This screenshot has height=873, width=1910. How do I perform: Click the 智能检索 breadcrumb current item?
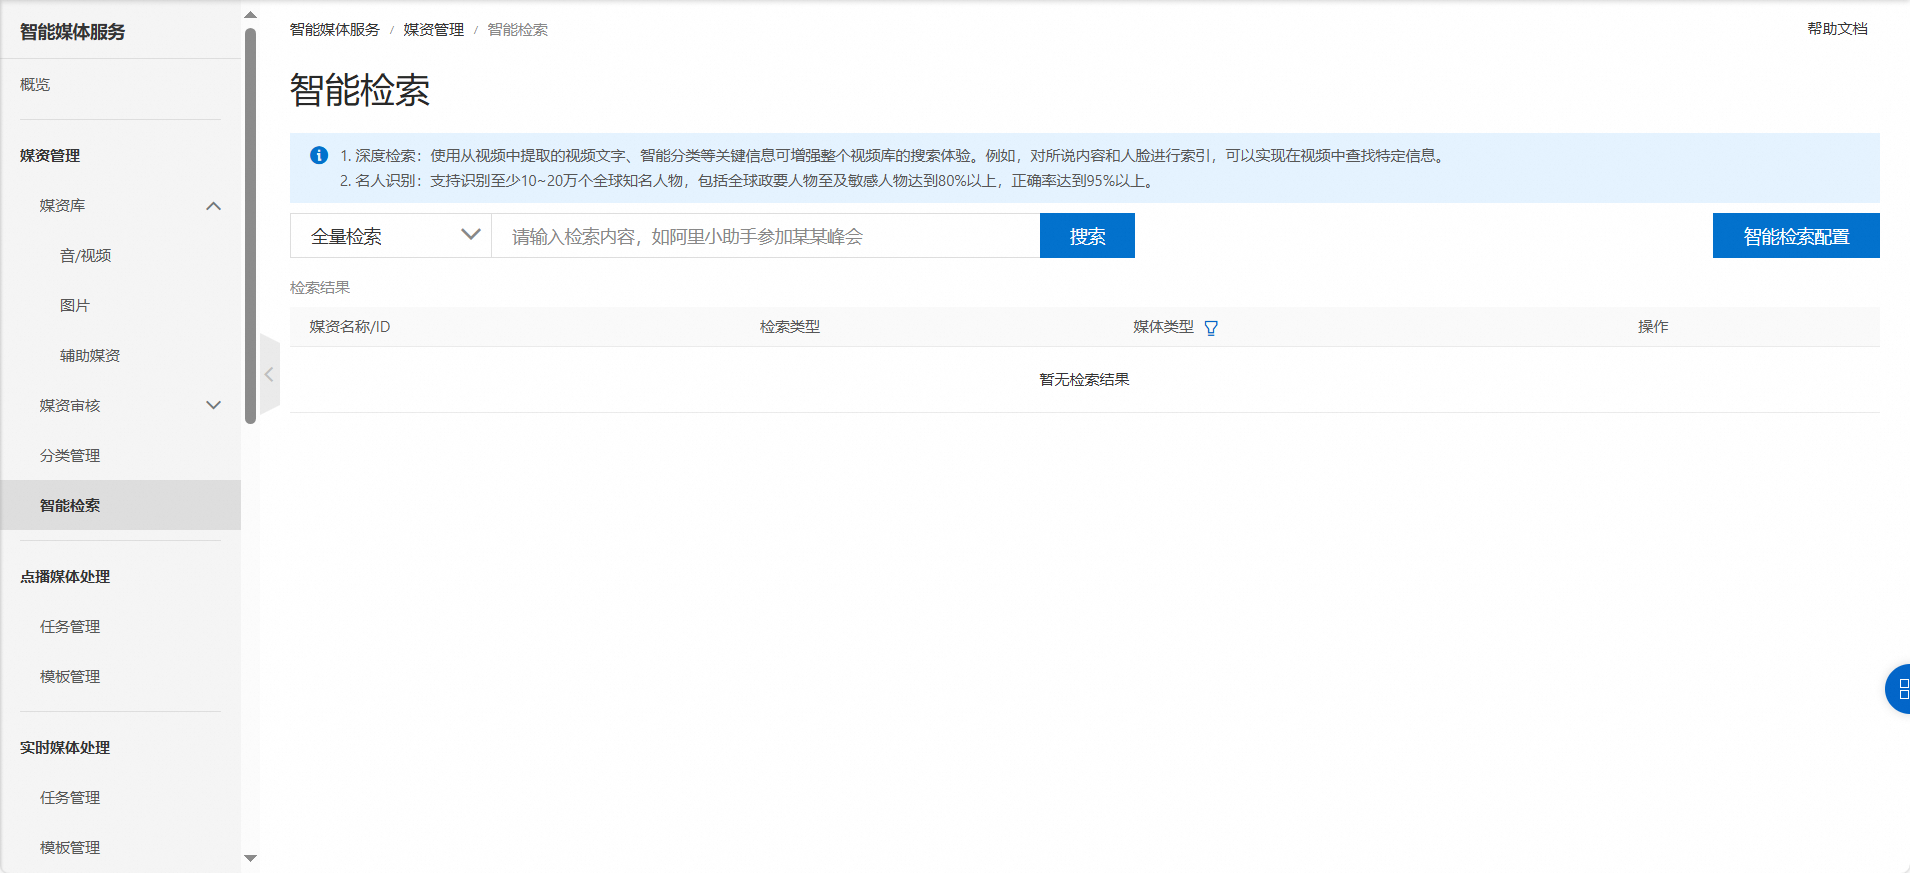(x=518, y=30)
